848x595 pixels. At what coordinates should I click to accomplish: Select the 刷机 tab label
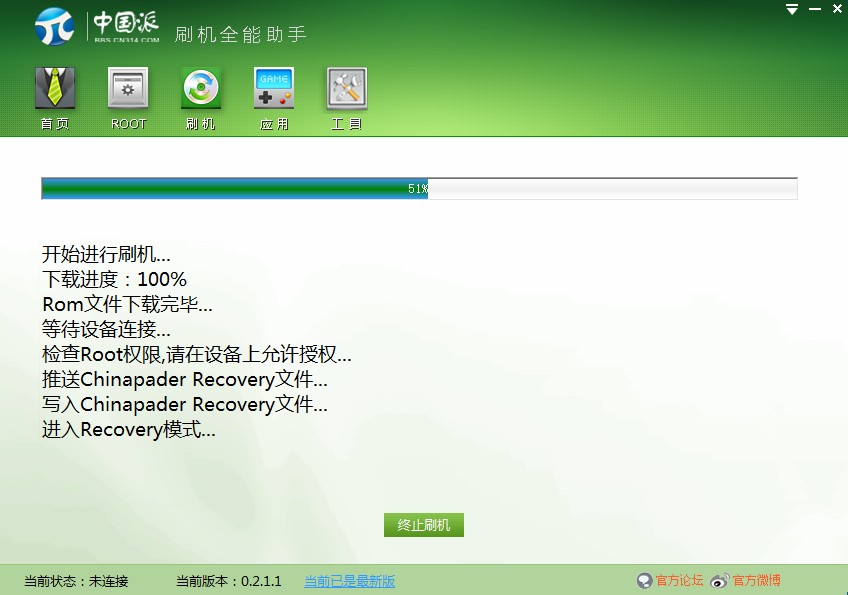pos(201,124)
